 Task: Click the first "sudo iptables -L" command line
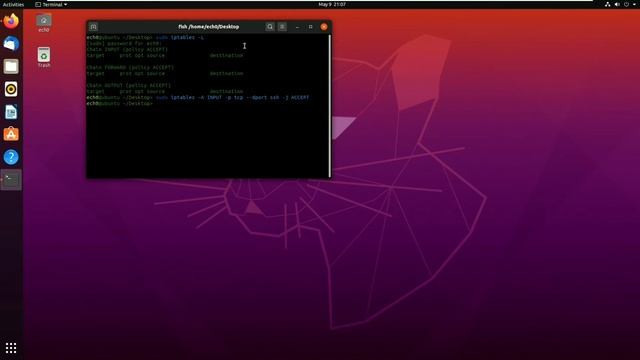(145, 38)
